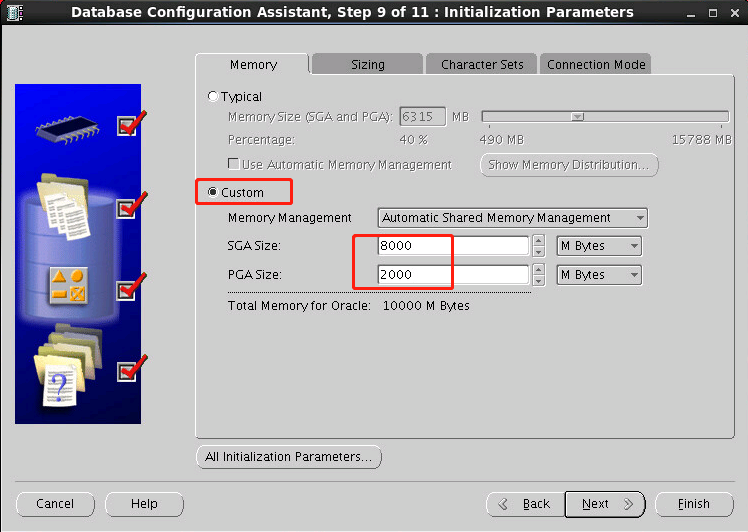The height and width of the screenshot is (532, 748).
Task: Click Show Memory Distribution button
Action: click(x=569, y=165)
